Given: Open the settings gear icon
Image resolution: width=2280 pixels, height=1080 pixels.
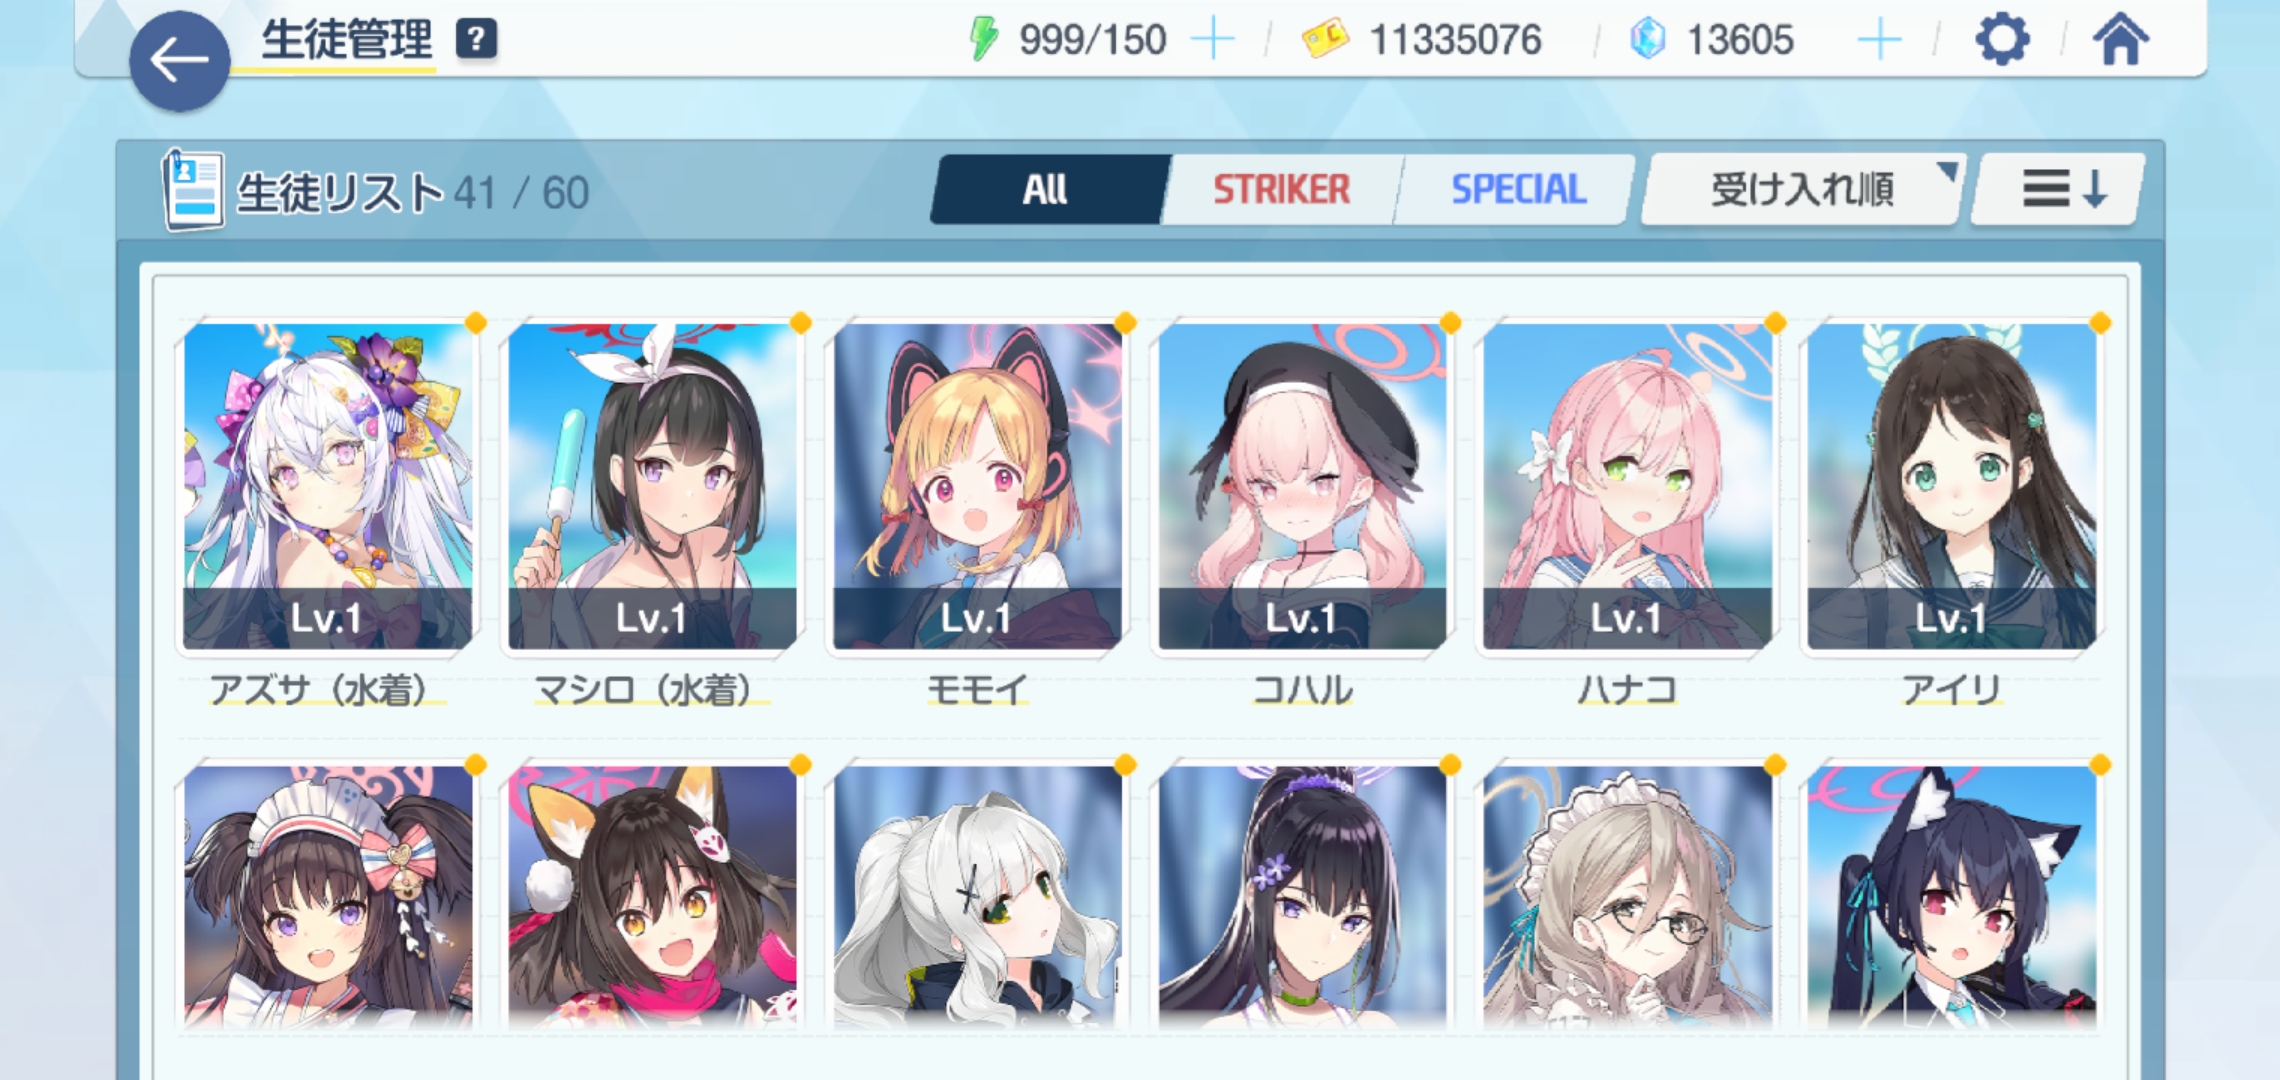Looking at the screenshot, I should [x=2002, y=40].
